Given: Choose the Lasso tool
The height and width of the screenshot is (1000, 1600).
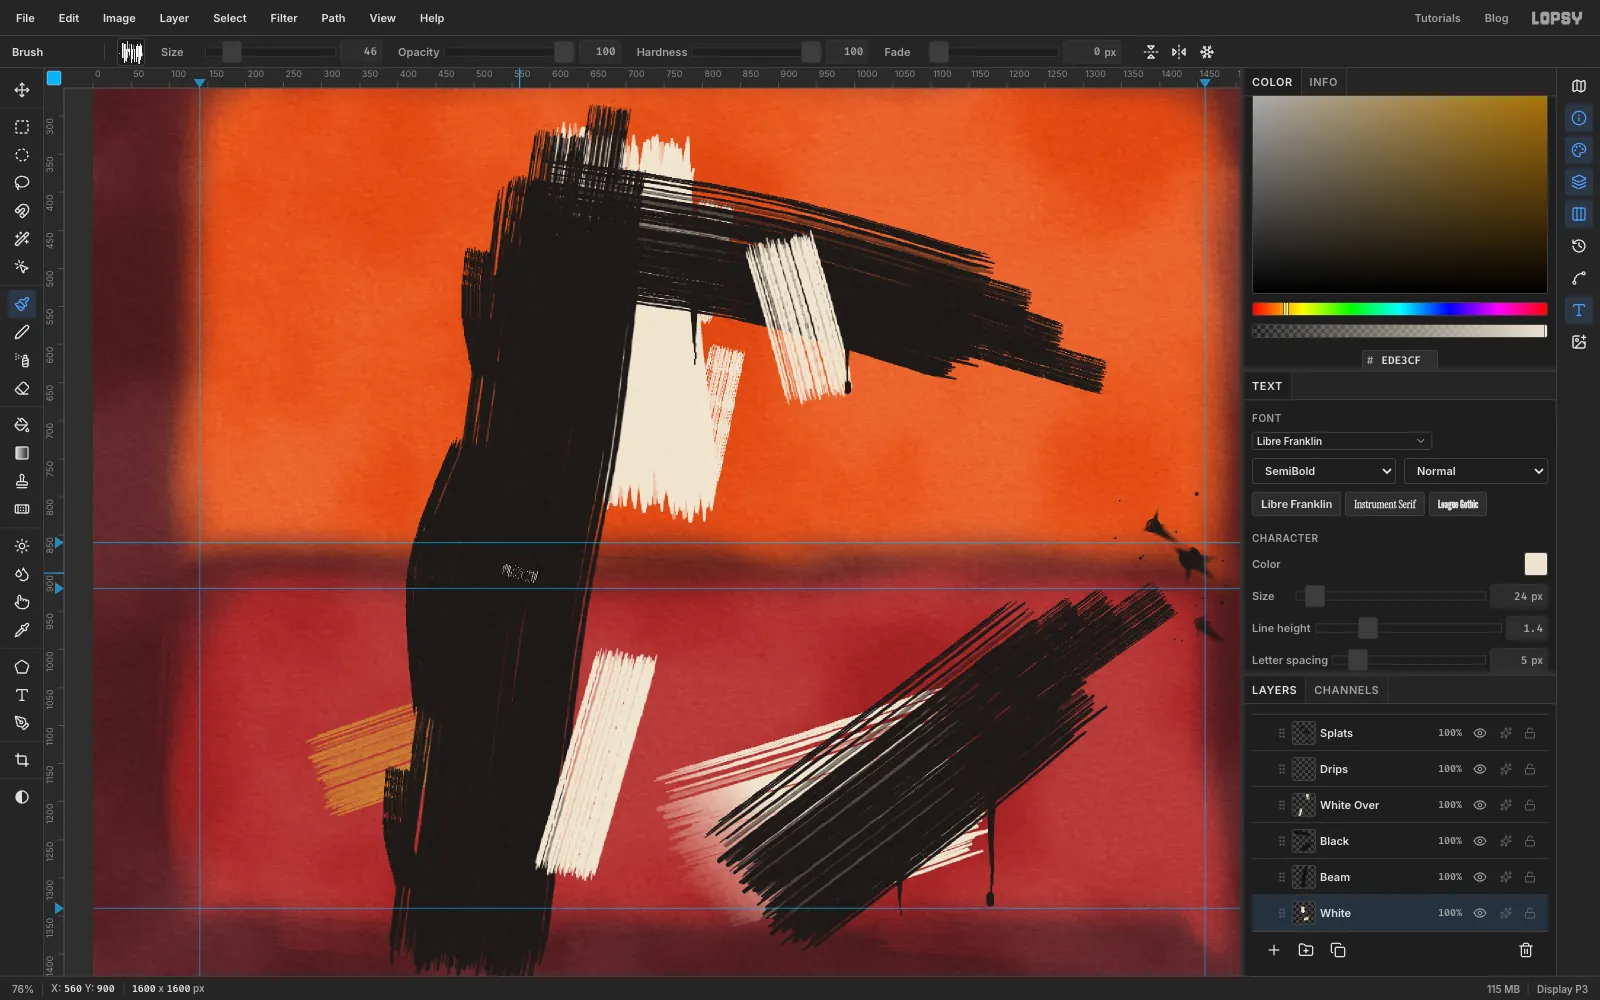Looking at the screenshot, I should click(22, 183).
